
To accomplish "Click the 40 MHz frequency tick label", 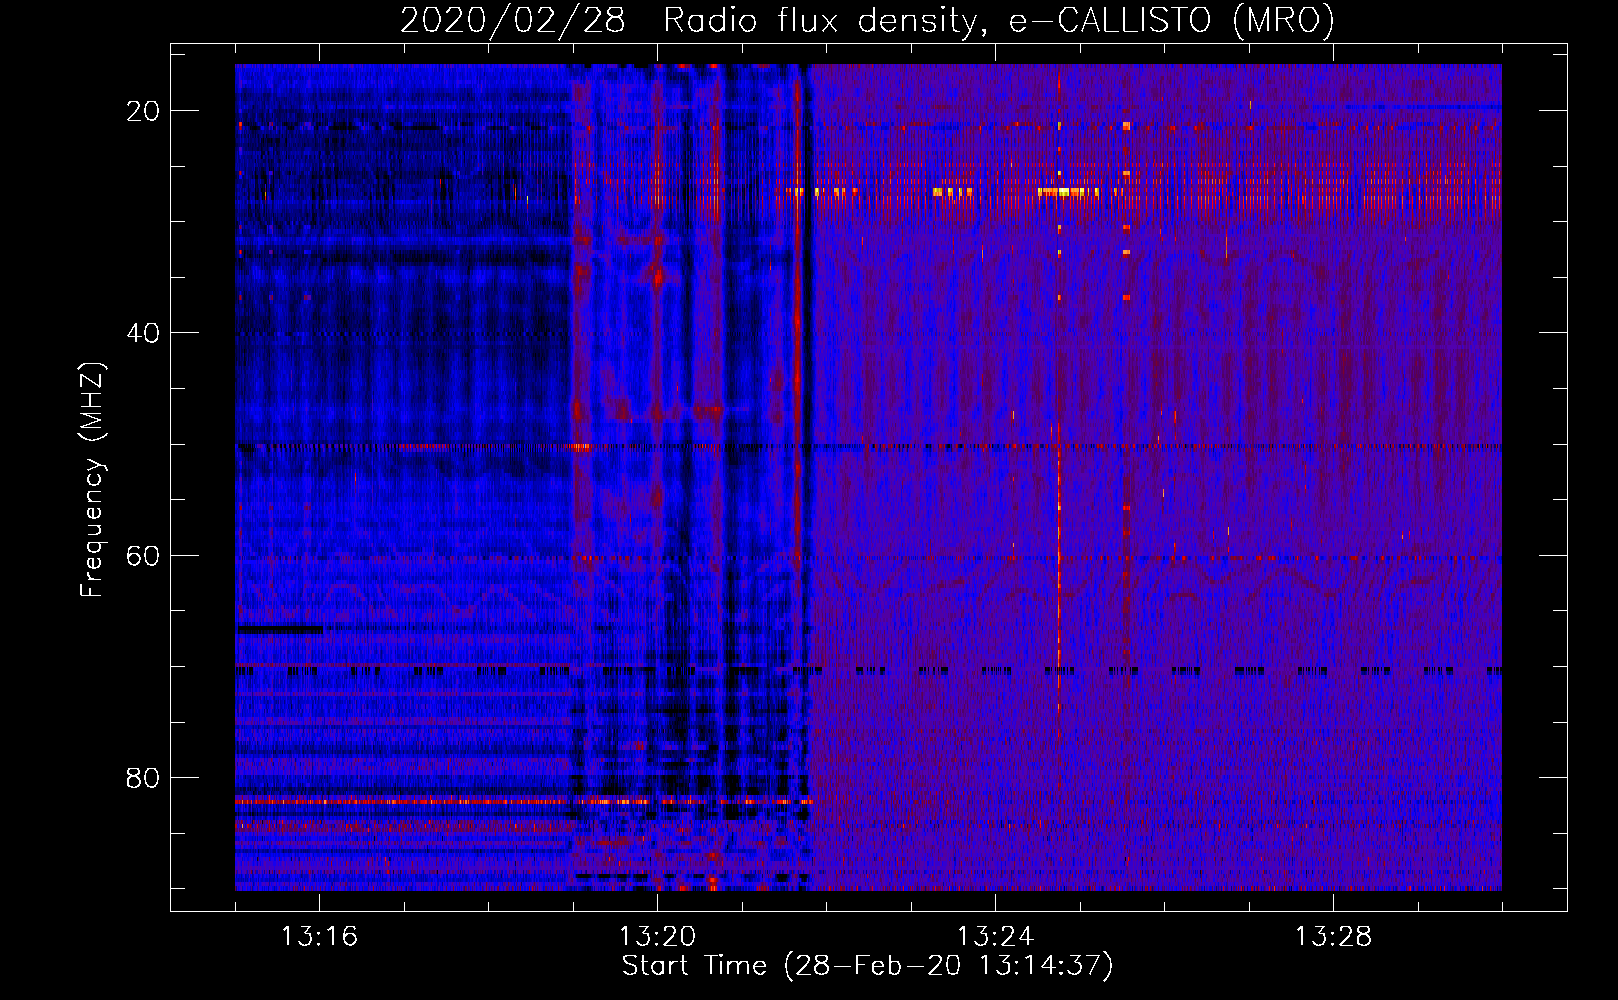I will [143, 333].
